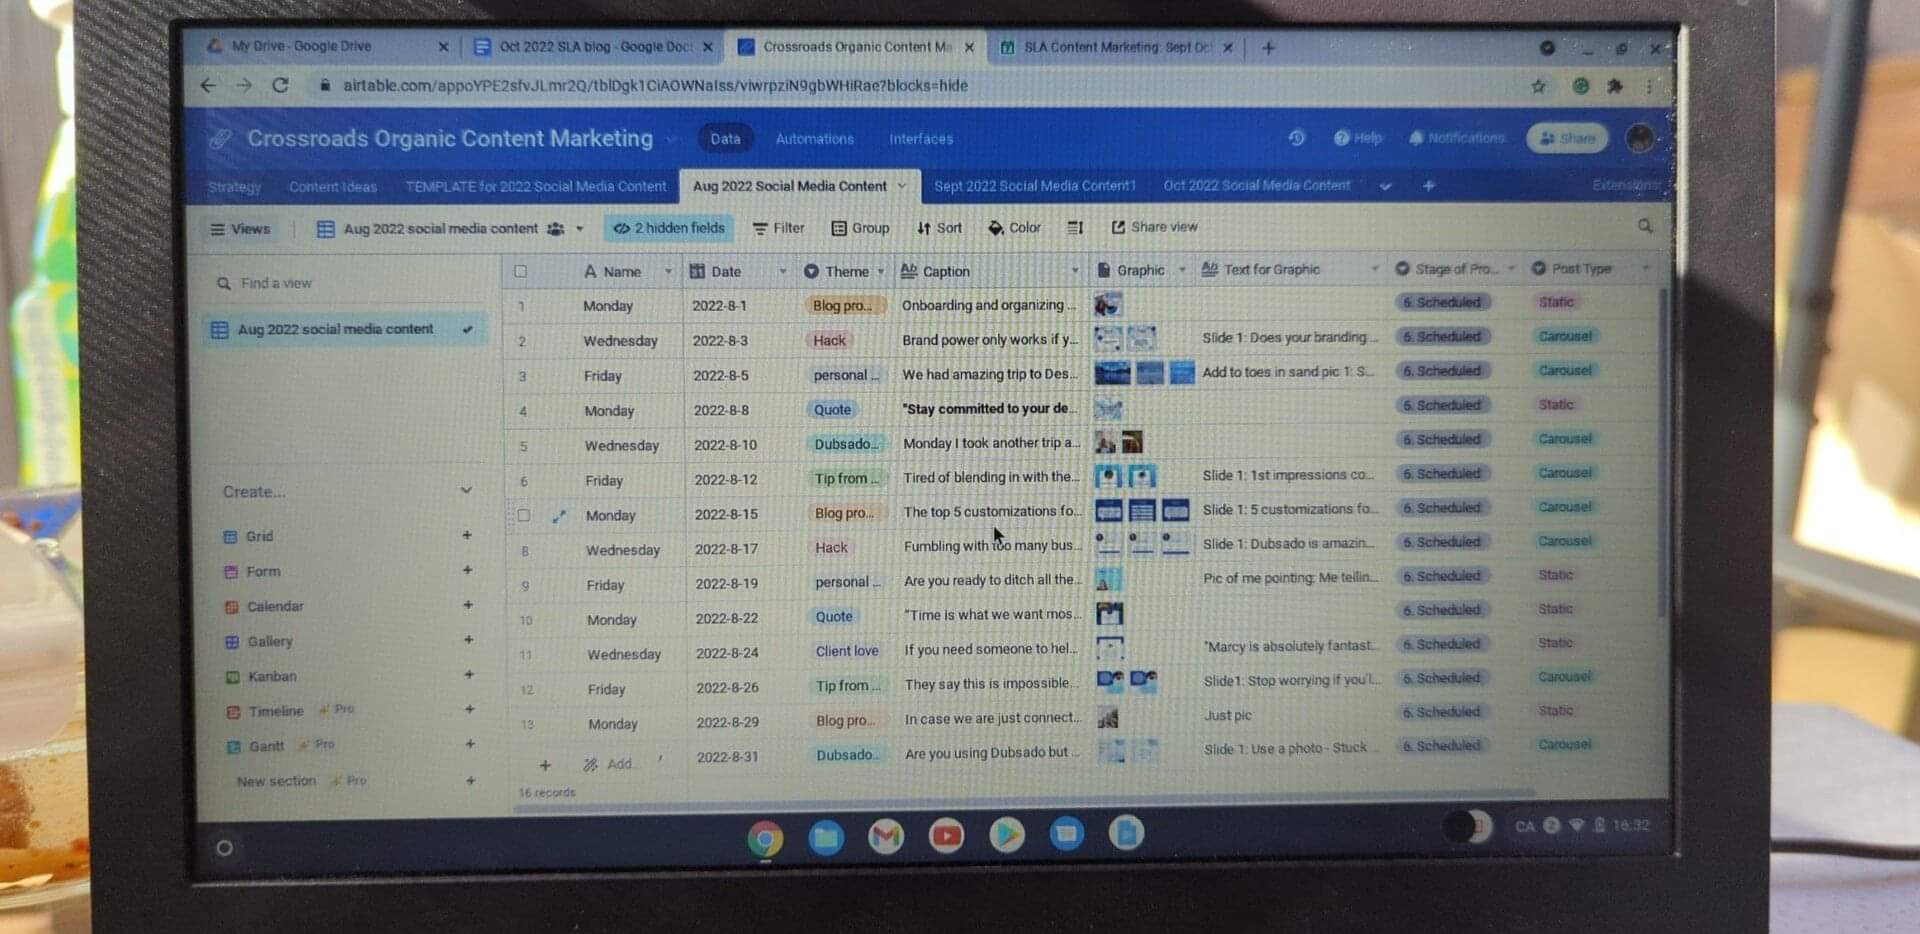The height and width of the screenshot is (934, 1920).
Task: Click the Filter button
Action: (x=778, y=228)
